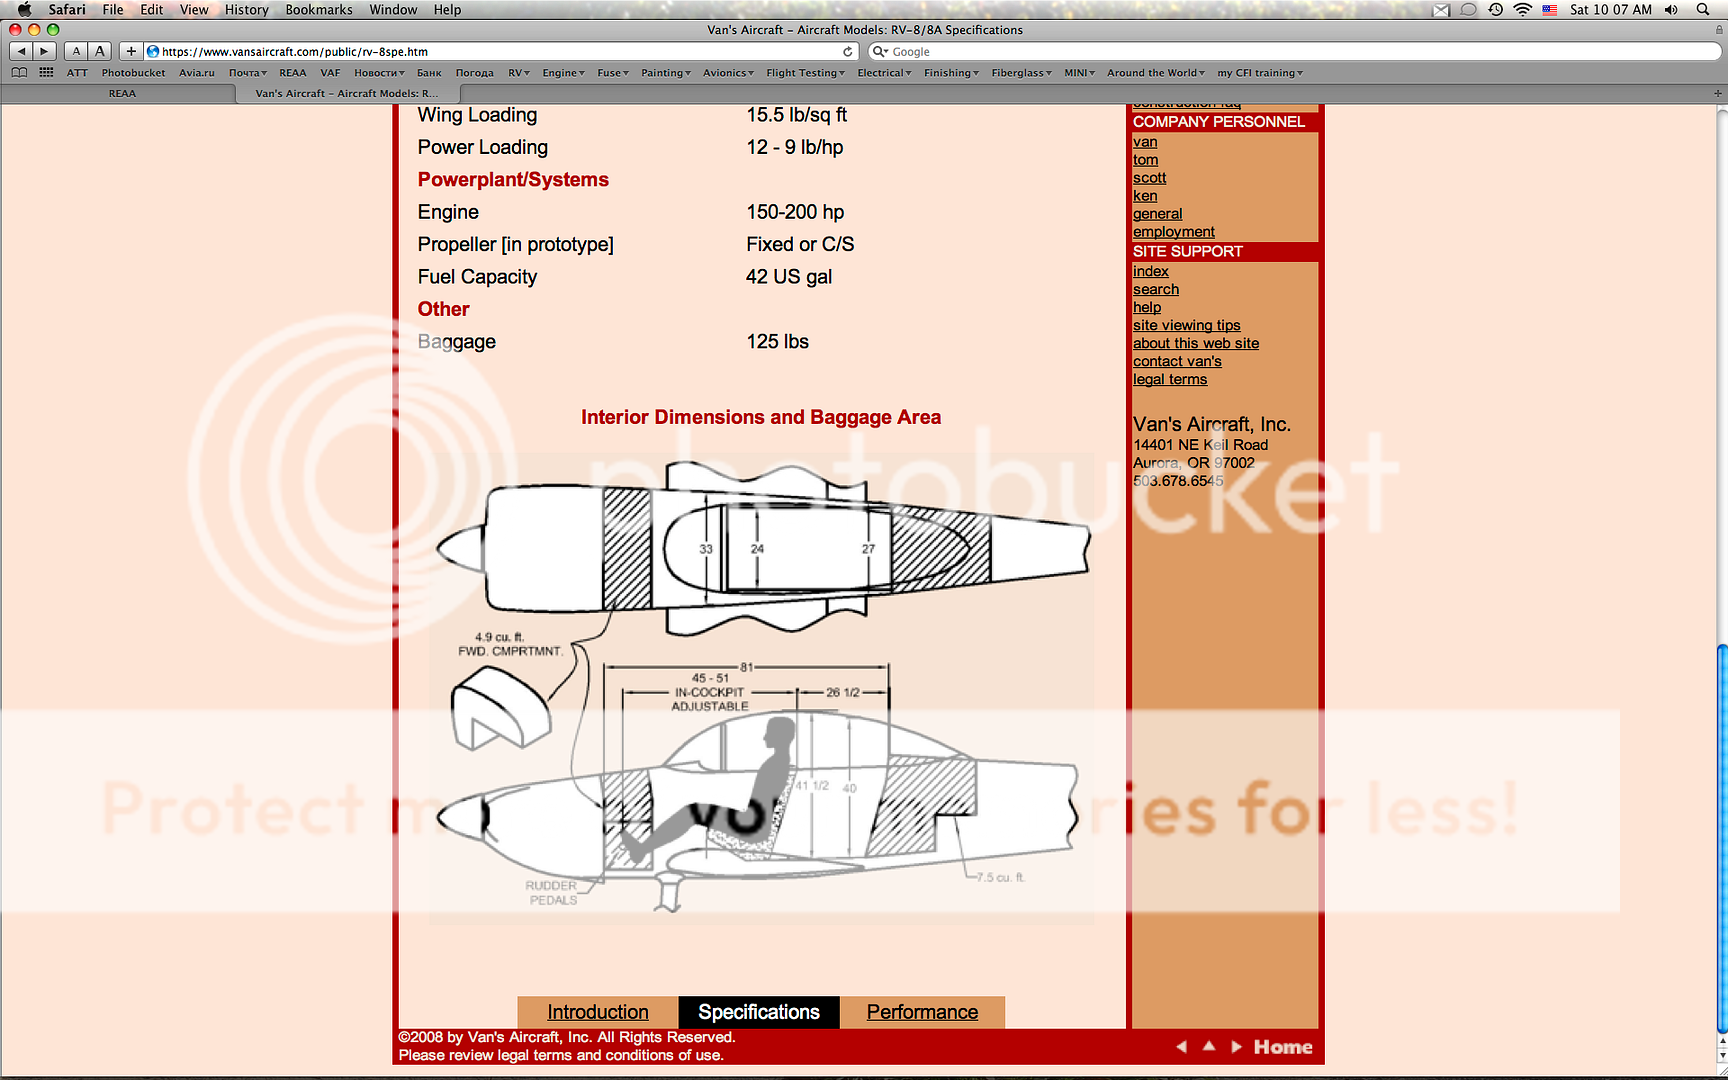Expand the Fuse bookmarks folder
This screenshot has height=1080, width=1728.
click(613, 73)
